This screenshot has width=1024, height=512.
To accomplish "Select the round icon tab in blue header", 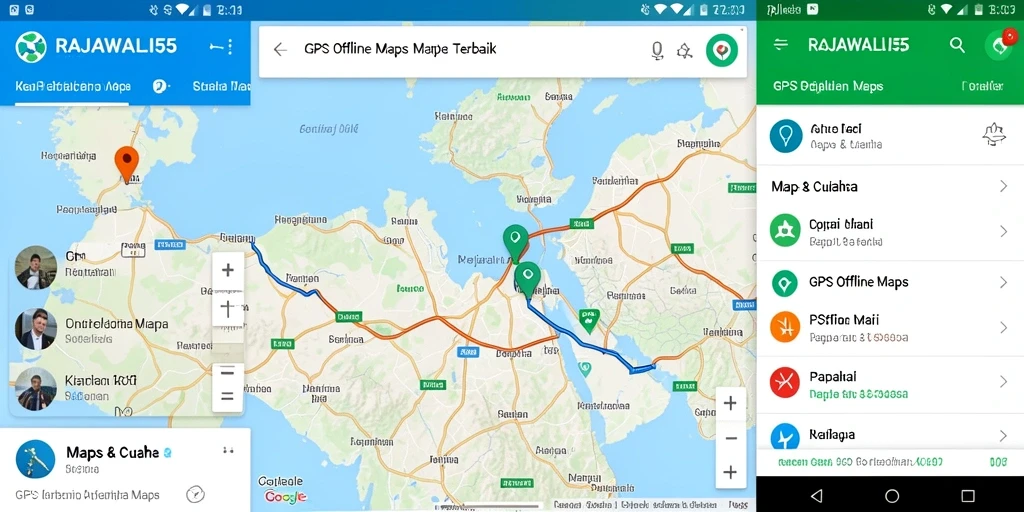I will click(161, 86).
